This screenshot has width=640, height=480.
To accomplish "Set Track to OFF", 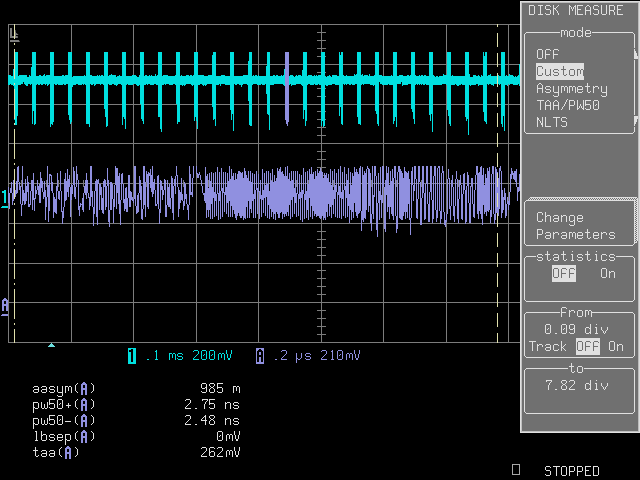I will [x=588, y=346].
